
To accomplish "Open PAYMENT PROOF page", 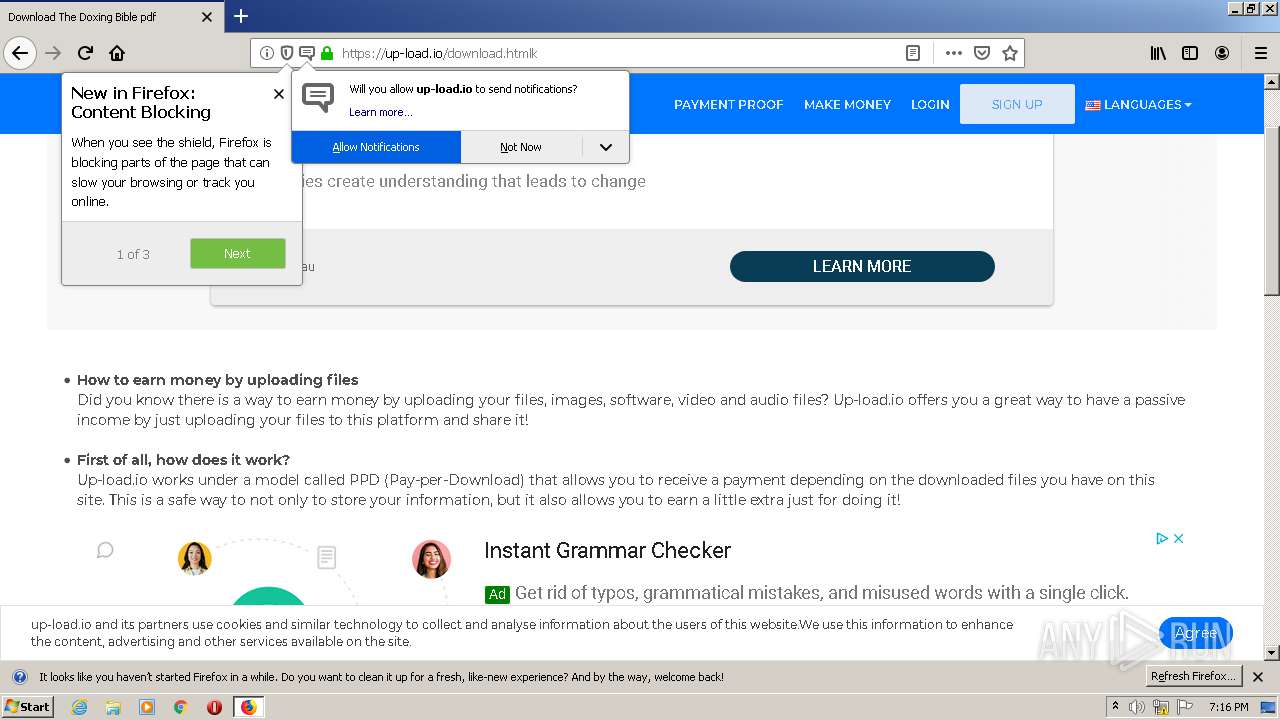I will (x=728, y=104).
